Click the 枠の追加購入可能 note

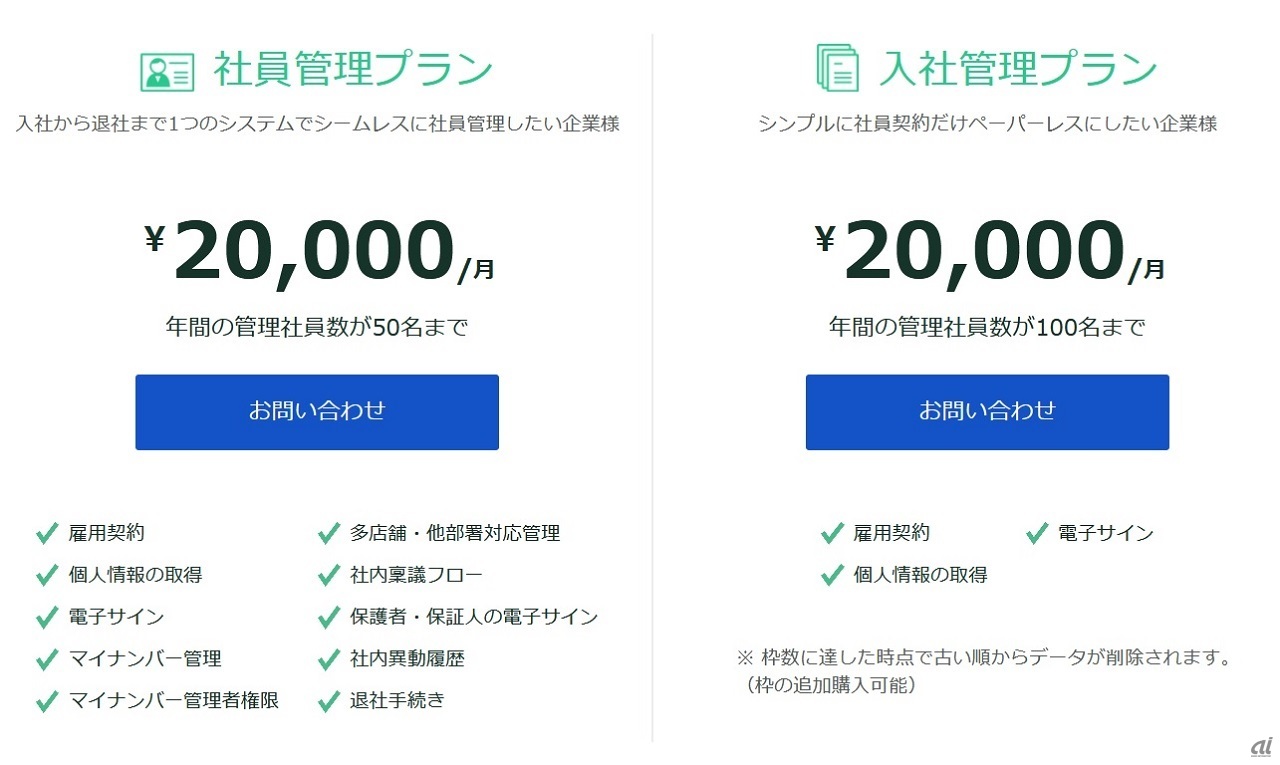point(830,686)
